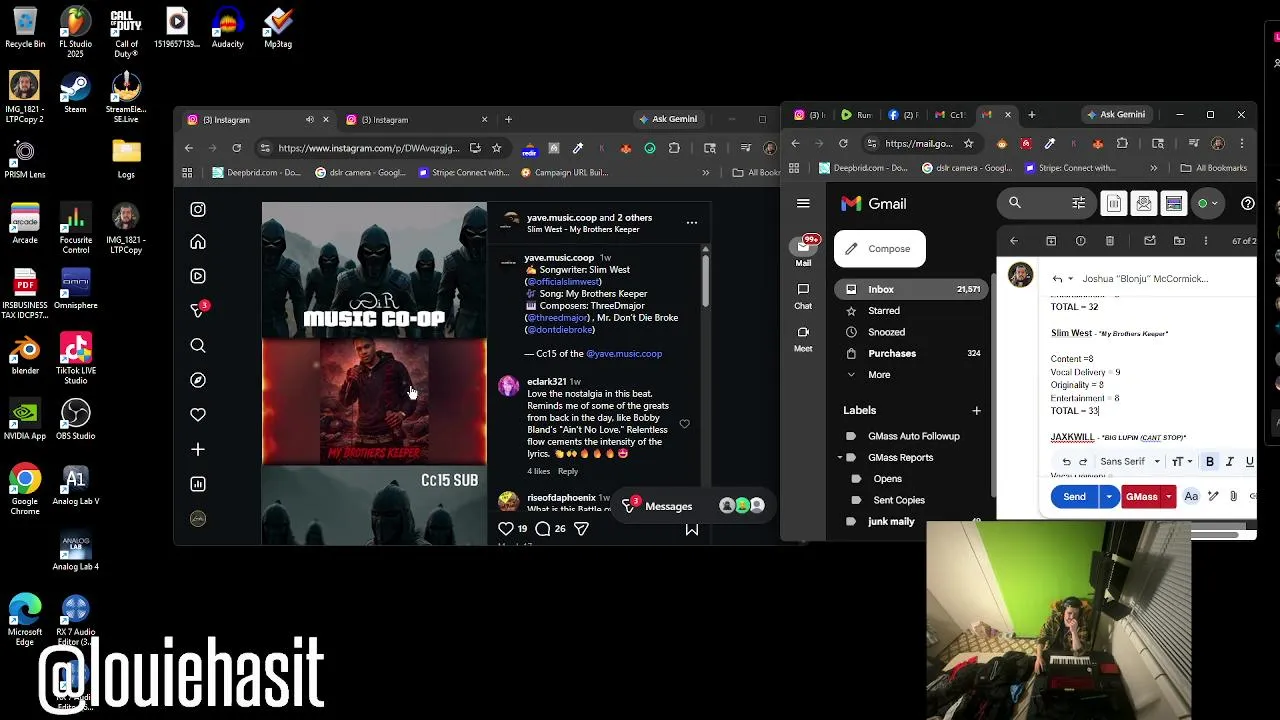Like the Instagram post with the heart icon
The image size is (1280, 720).
[506, 528]
